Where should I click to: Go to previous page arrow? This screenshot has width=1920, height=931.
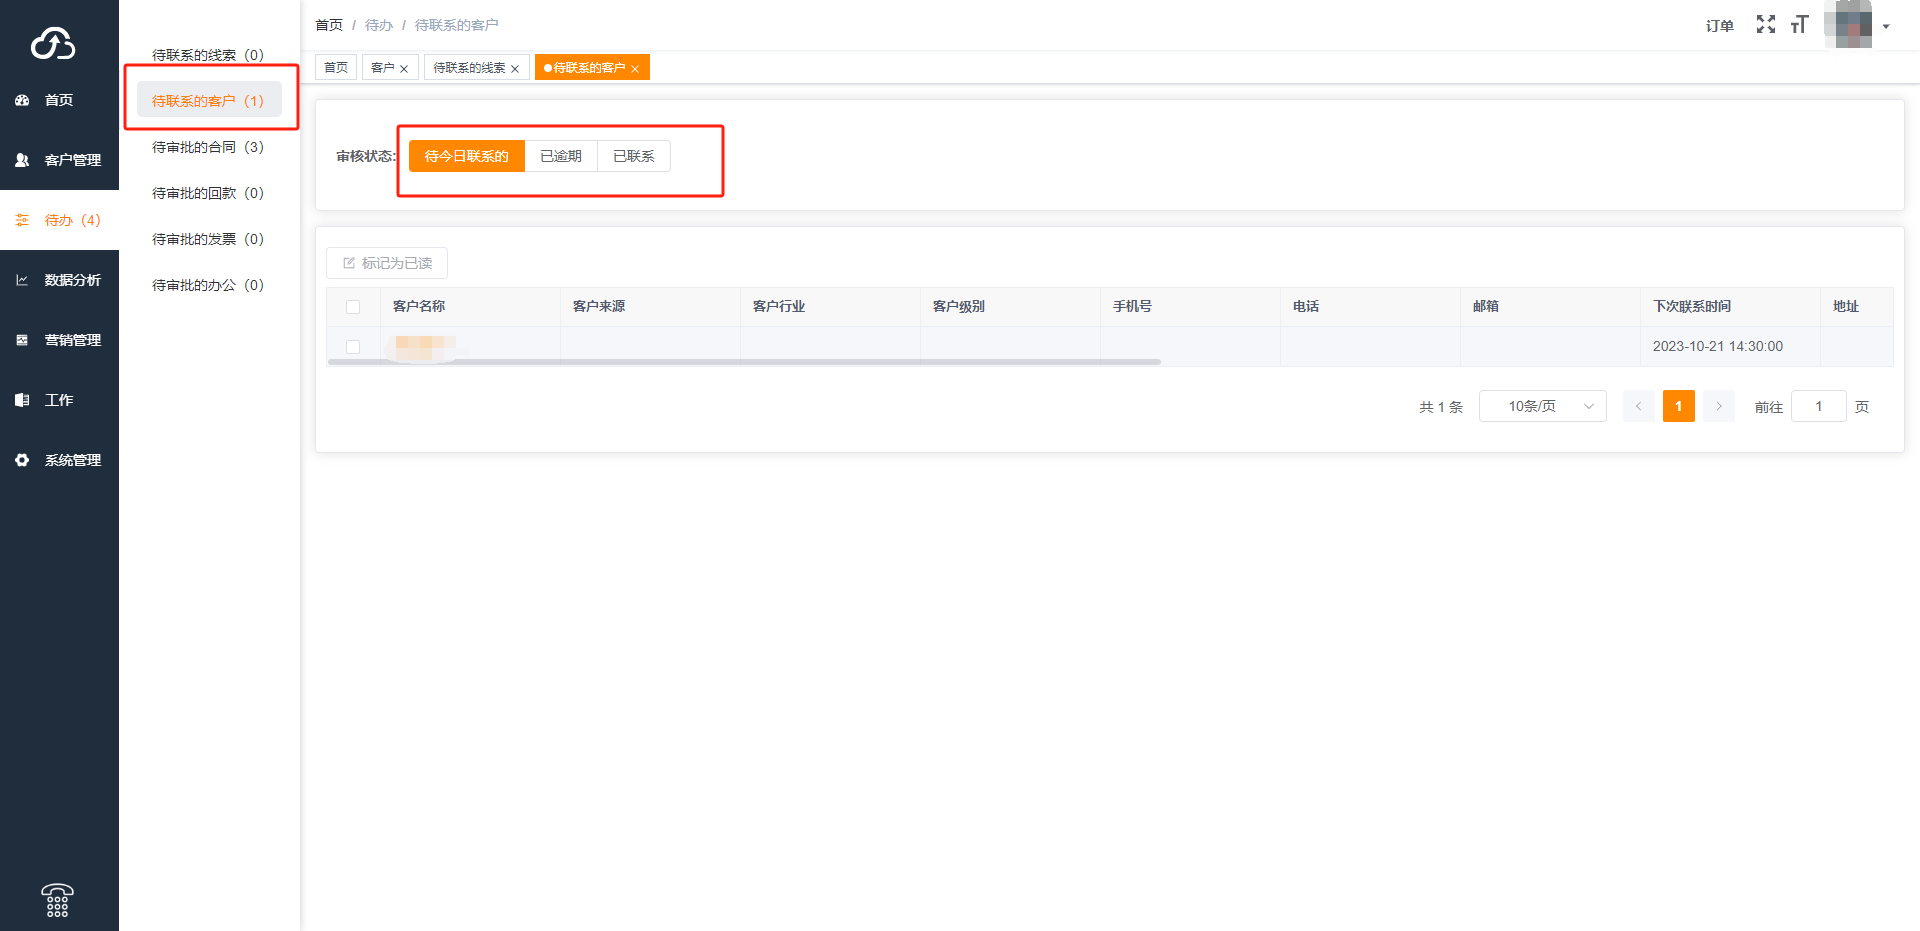coord(1638,406)
